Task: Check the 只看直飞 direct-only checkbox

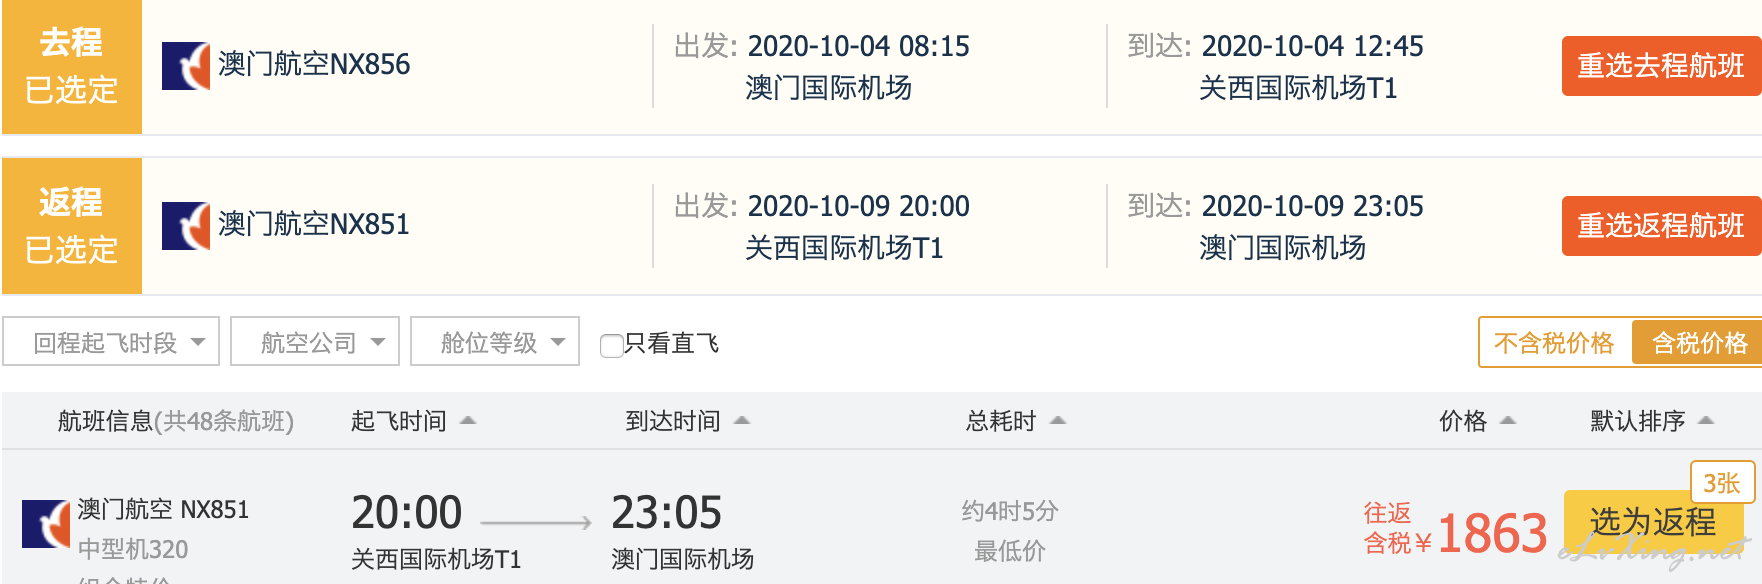Action: [x=611, y=345]
